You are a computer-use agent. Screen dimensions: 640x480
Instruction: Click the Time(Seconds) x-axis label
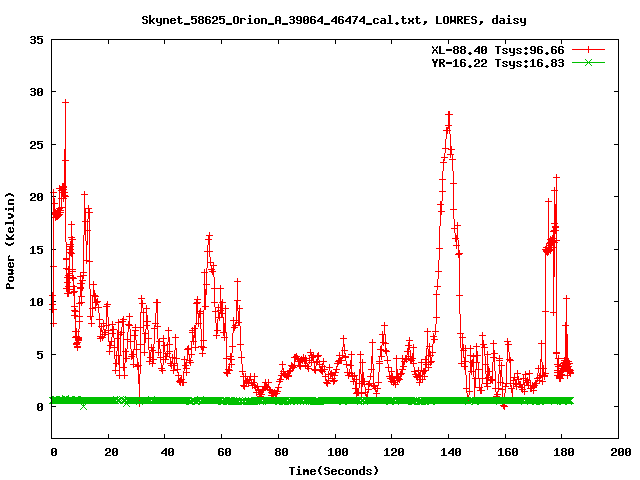coord(334,471)
